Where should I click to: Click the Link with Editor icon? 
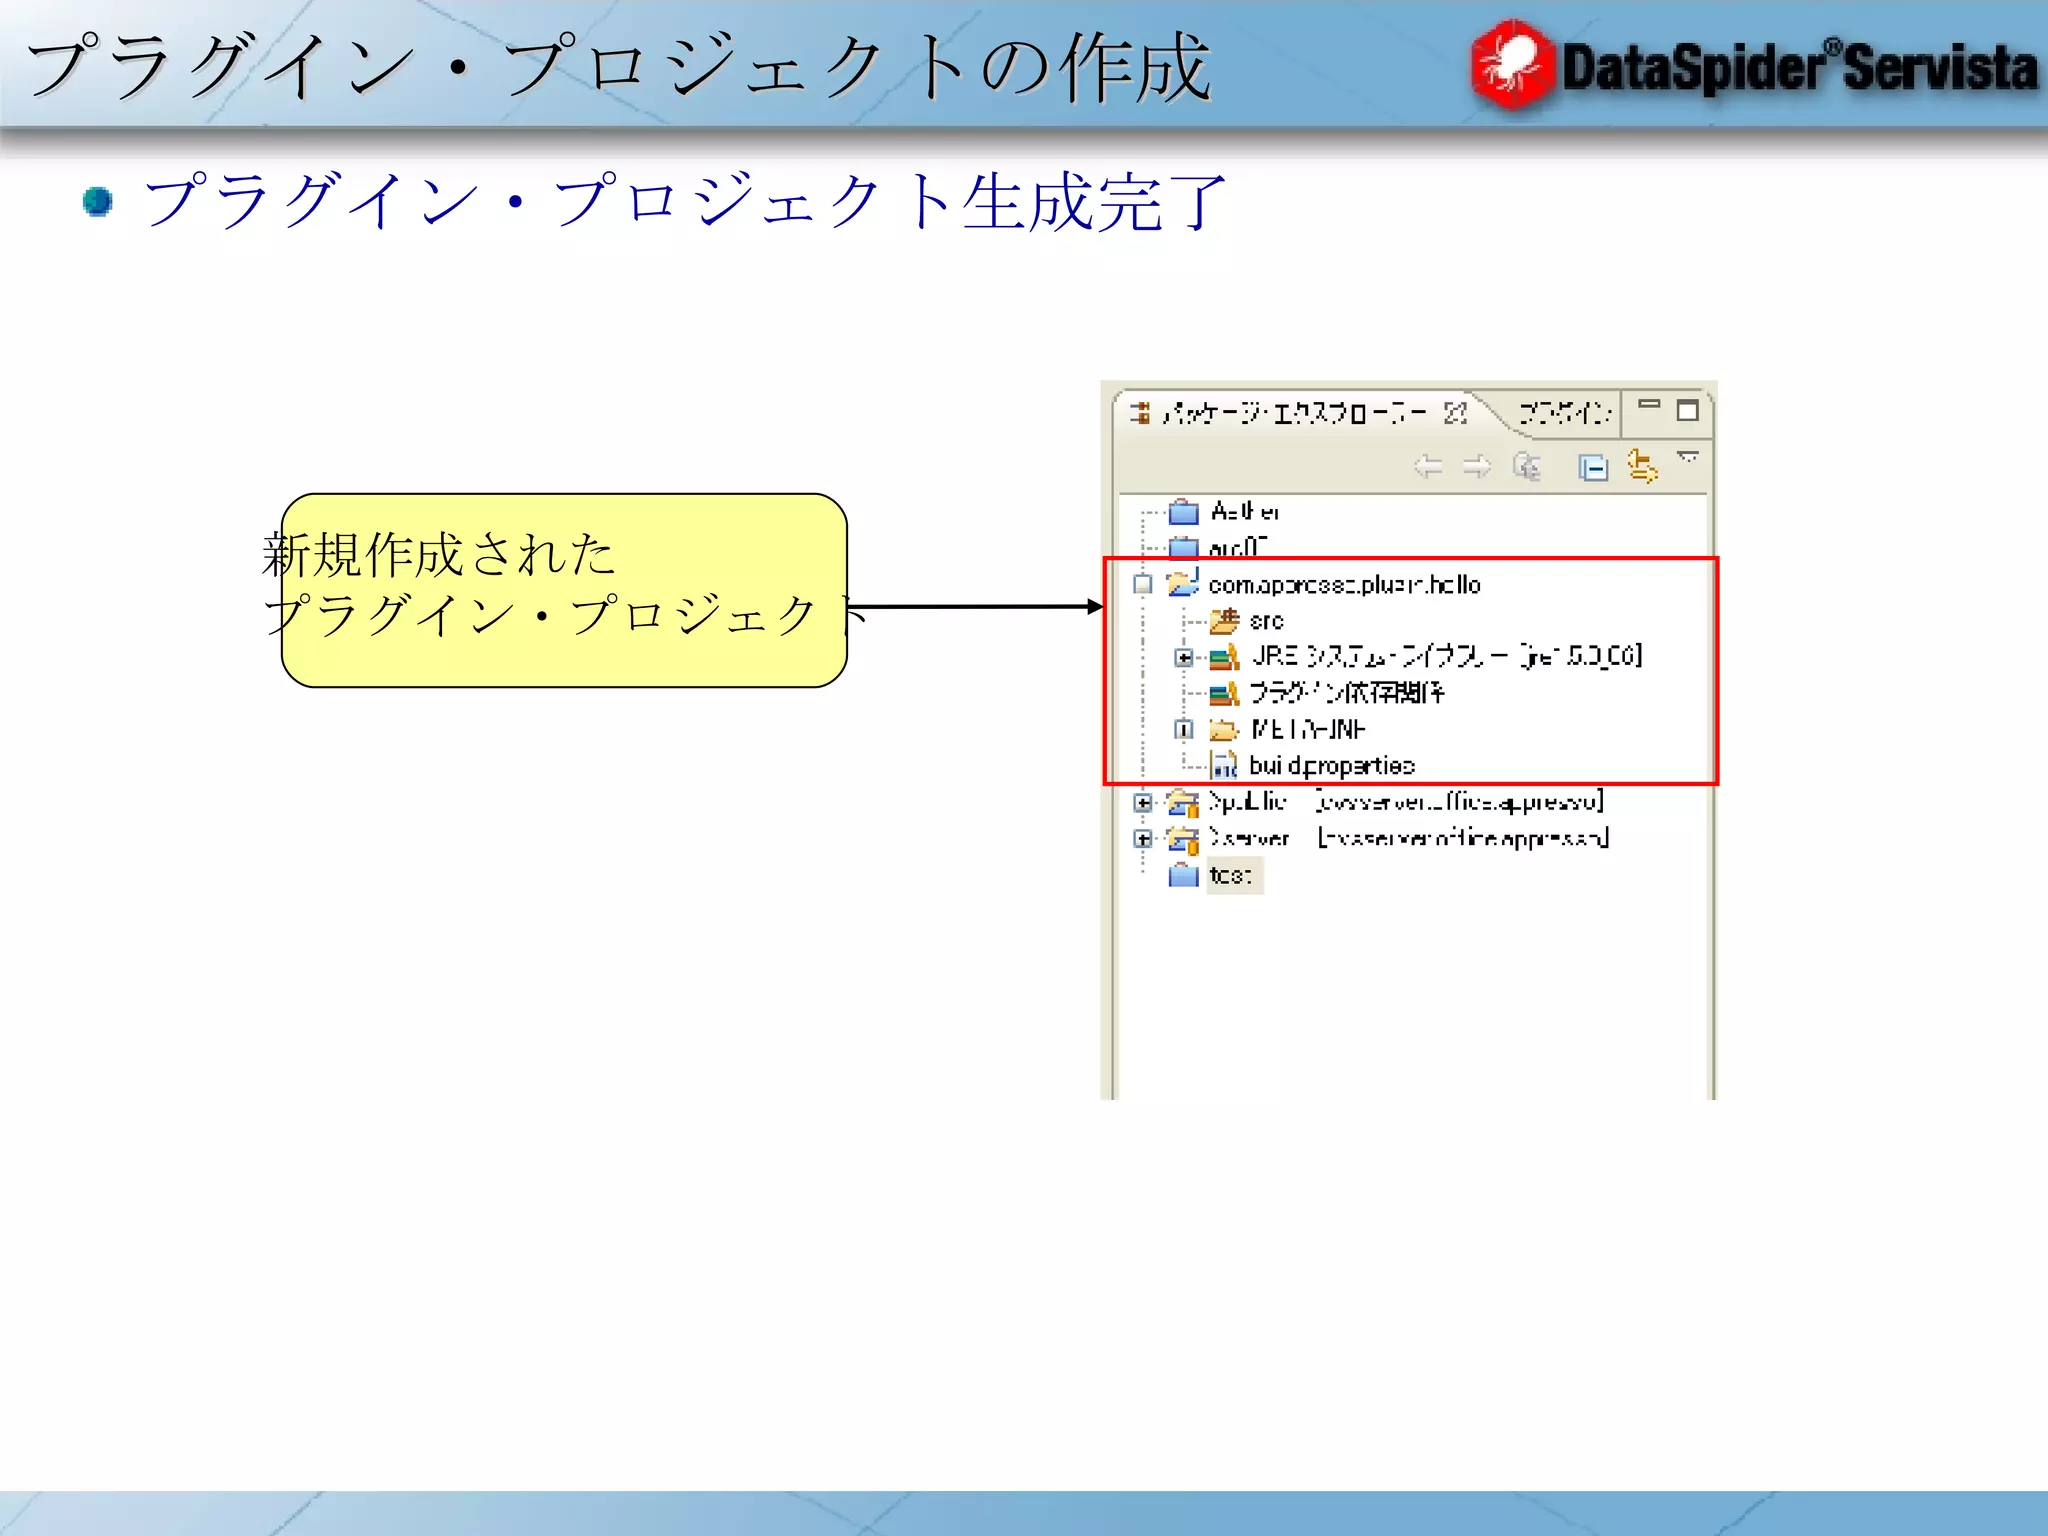[1641, 466]
